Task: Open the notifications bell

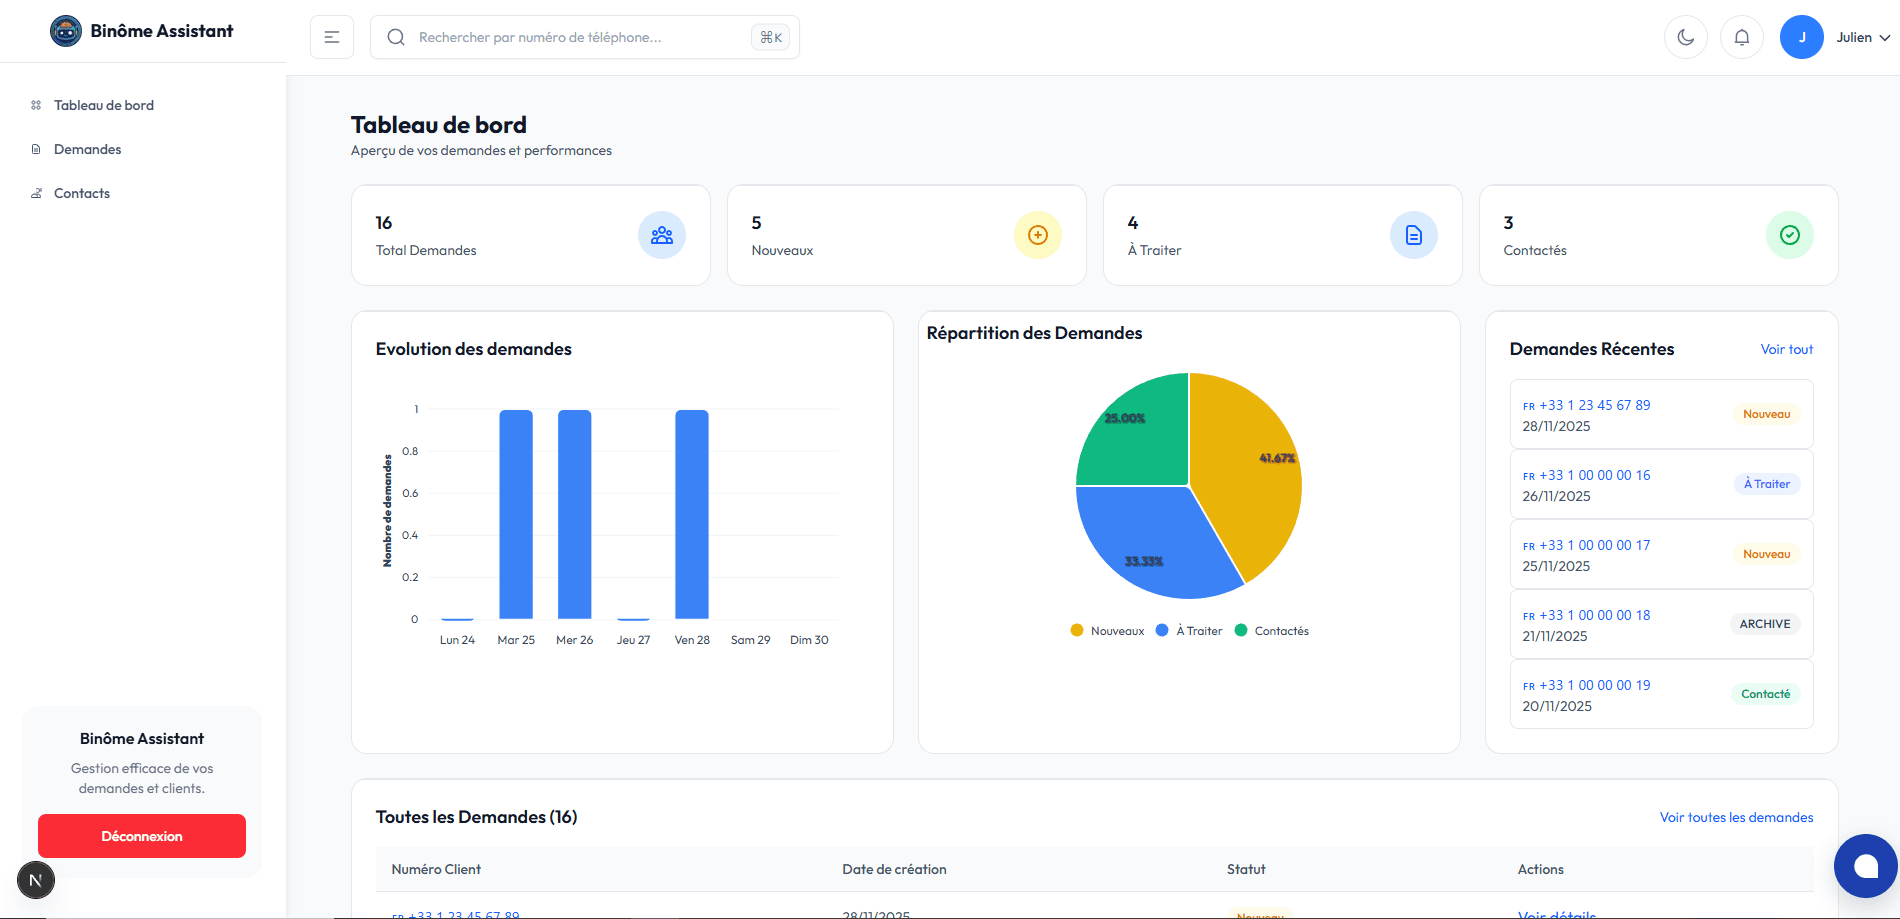Action: tap(1741, 36)
